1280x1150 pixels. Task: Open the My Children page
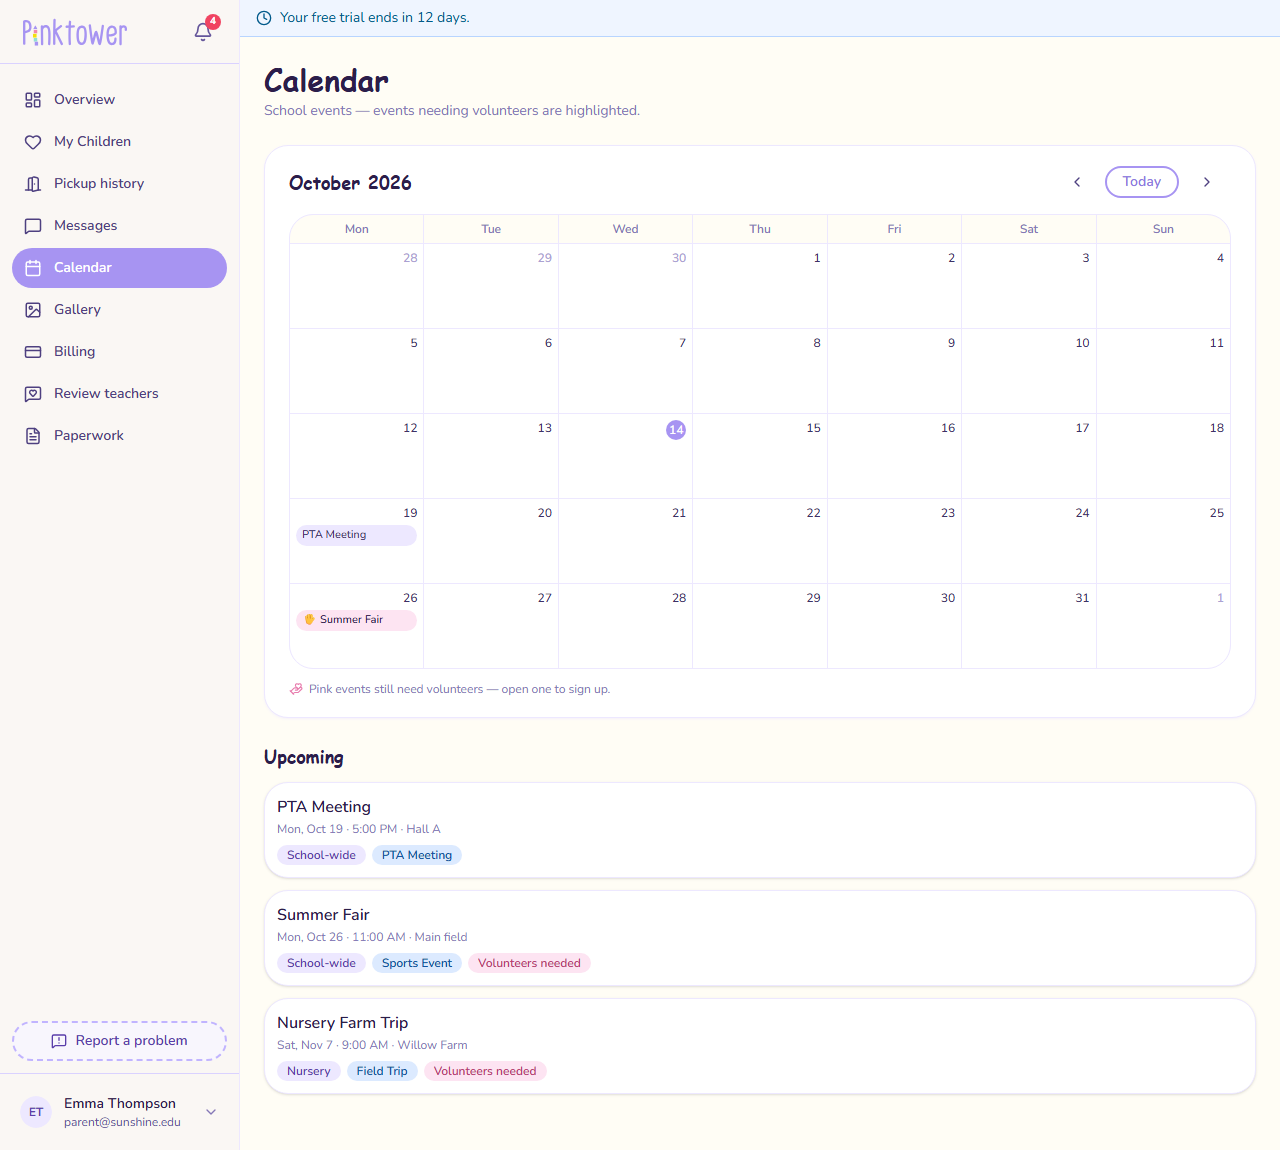(x=119, y=142)
